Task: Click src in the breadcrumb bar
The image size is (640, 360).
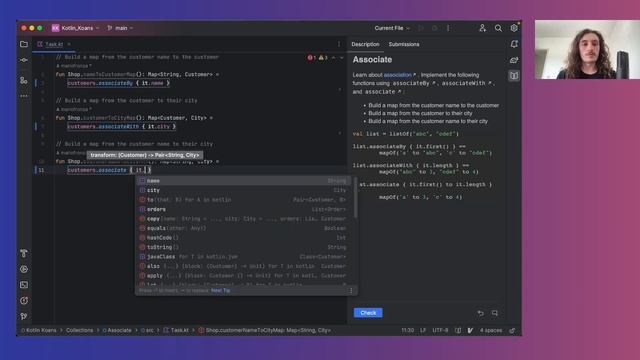Action: point(148,331)
